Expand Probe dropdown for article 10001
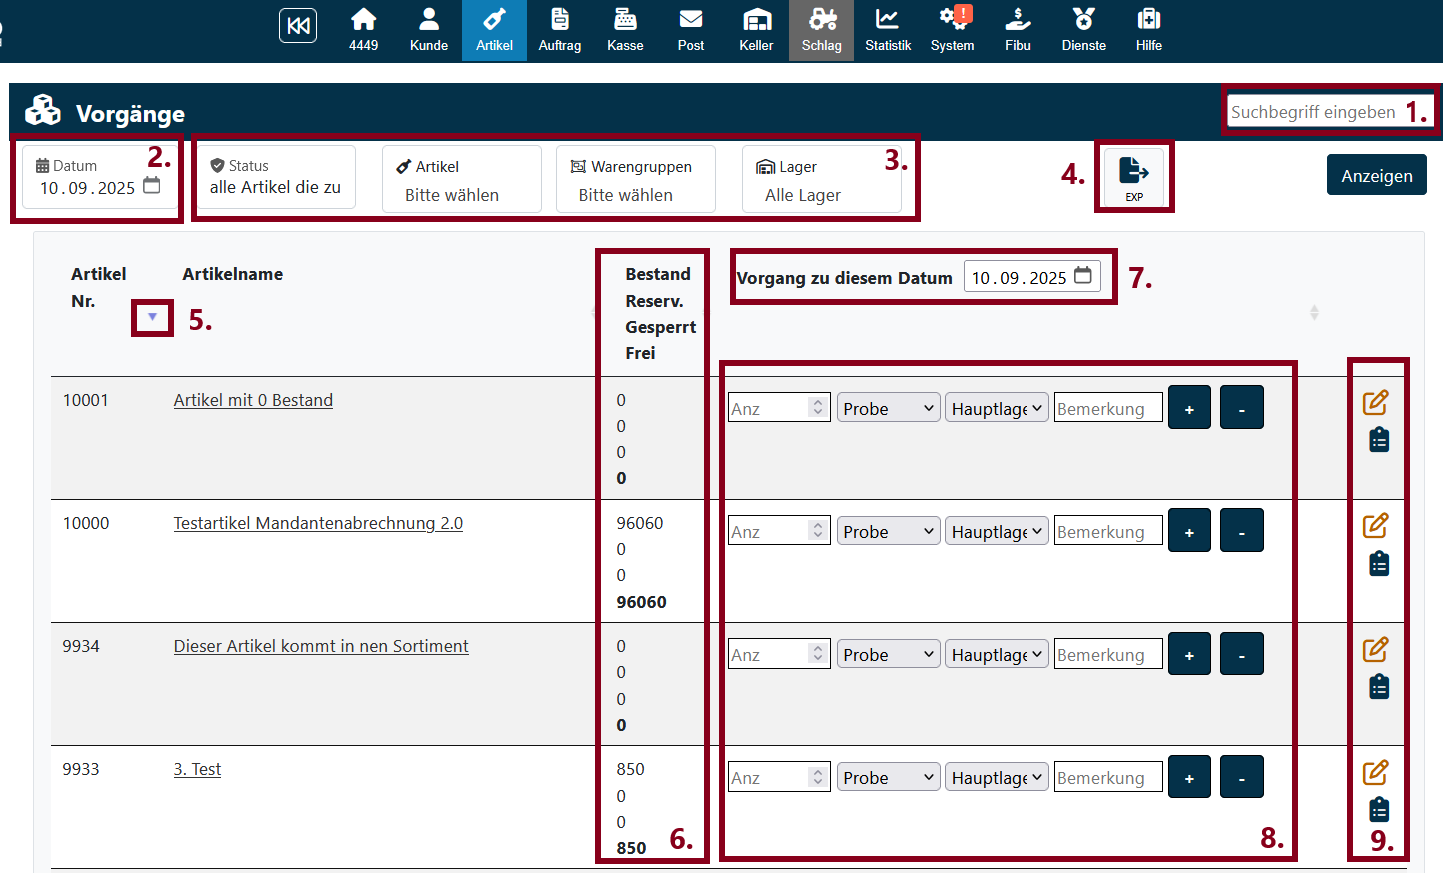This screenshot has width=1443, height=873. (888, 408)
